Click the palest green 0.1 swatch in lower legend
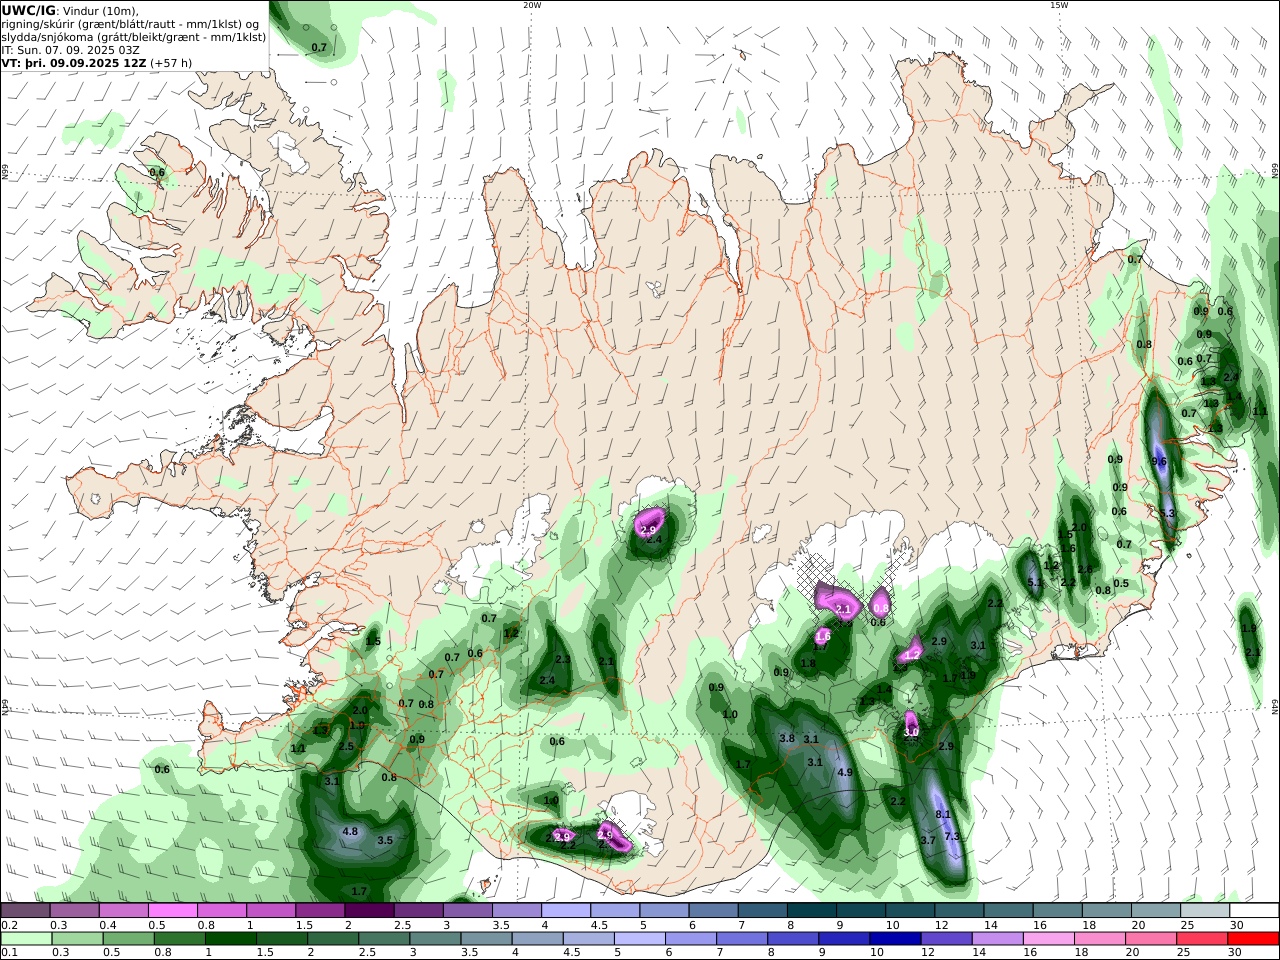This screenshot has height=960, width=1280. 25,938
